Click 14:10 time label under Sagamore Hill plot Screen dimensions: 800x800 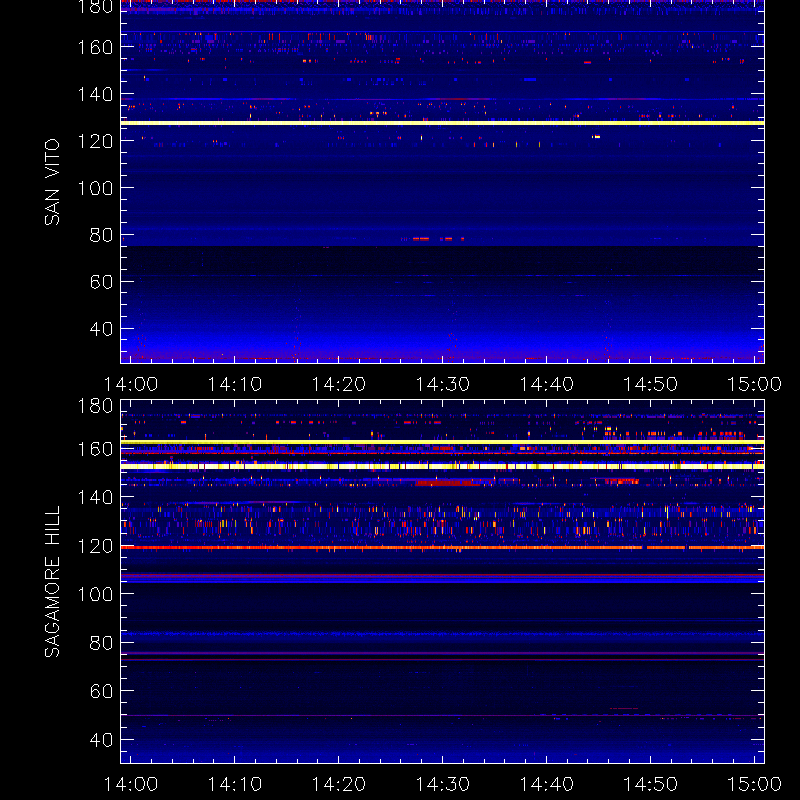tap(235, 784)
